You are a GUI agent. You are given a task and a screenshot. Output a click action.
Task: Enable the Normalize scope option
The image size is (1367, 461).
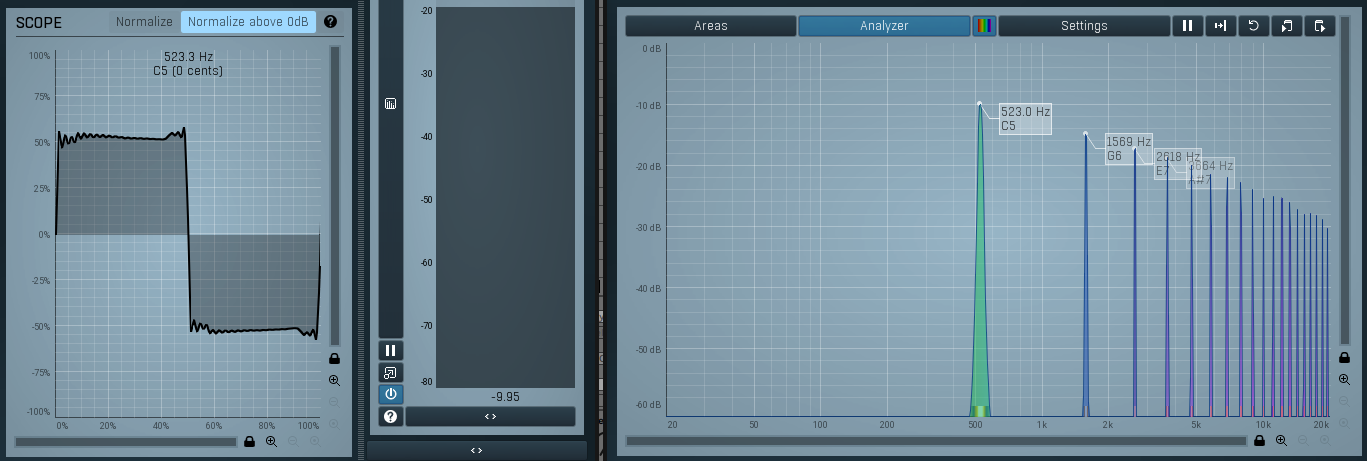[144, 22]
